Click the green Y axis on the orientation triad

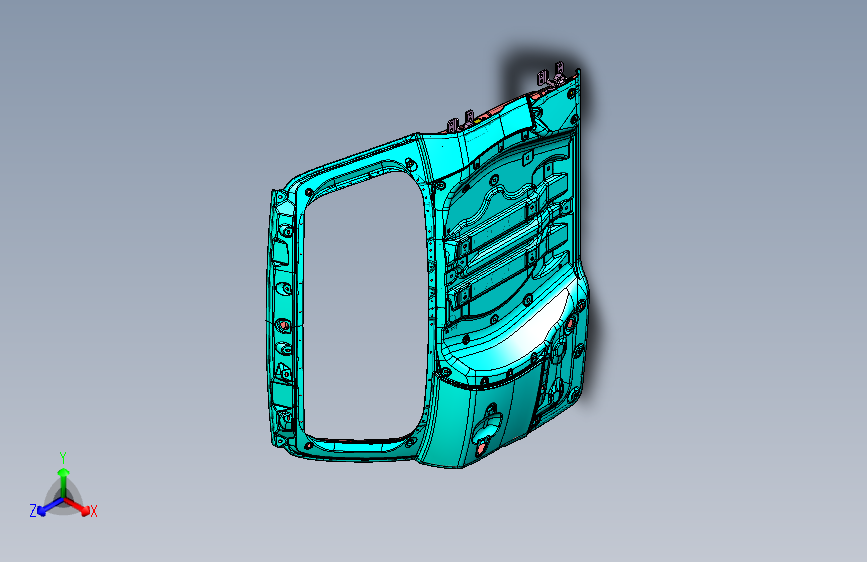click(64, 483)
